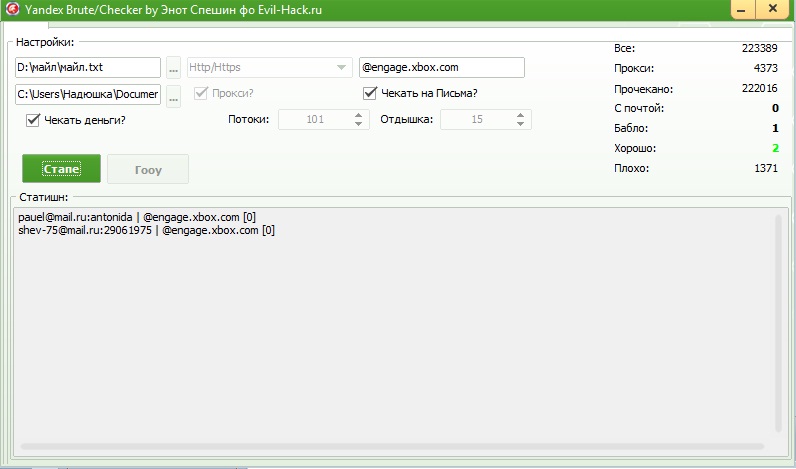Click the vertical scrollbar in Статишн log
Image resolution: width=796 pixels, height=469 pixels.
779,323
